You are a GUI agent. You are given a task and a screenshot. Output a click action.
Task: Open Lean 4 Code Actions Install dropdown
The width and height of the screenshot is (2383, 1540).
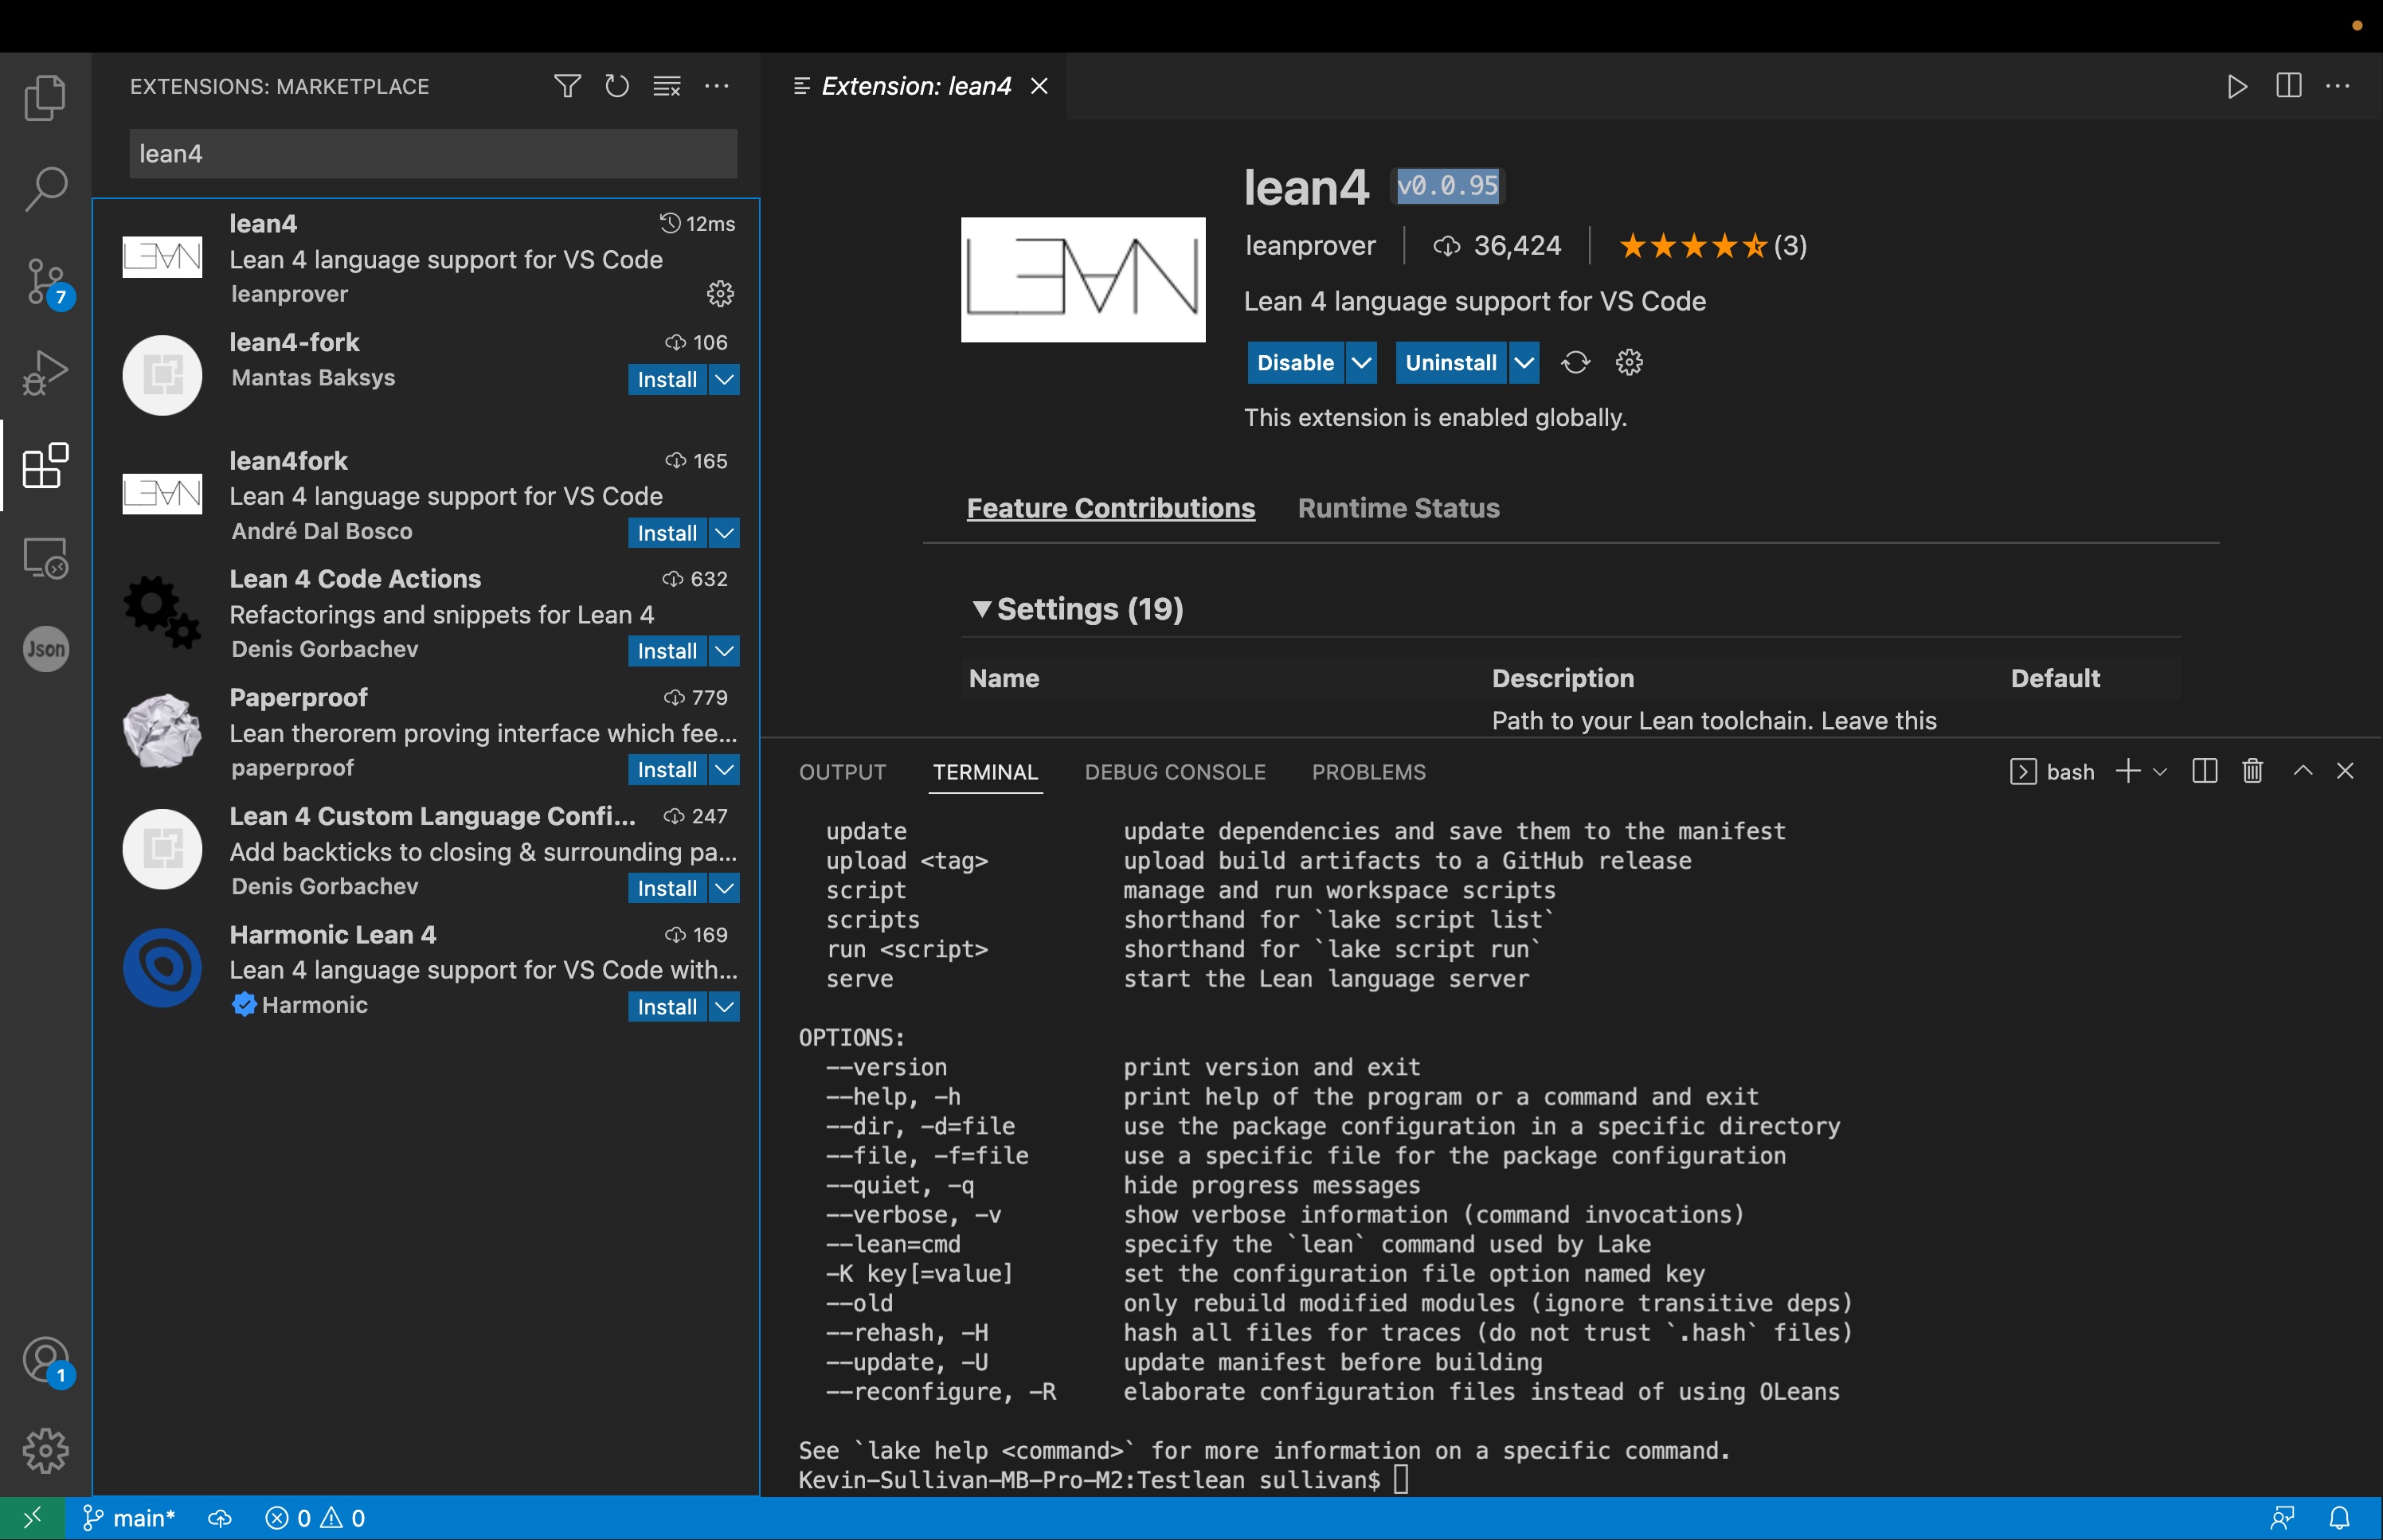tap(725, 651)
